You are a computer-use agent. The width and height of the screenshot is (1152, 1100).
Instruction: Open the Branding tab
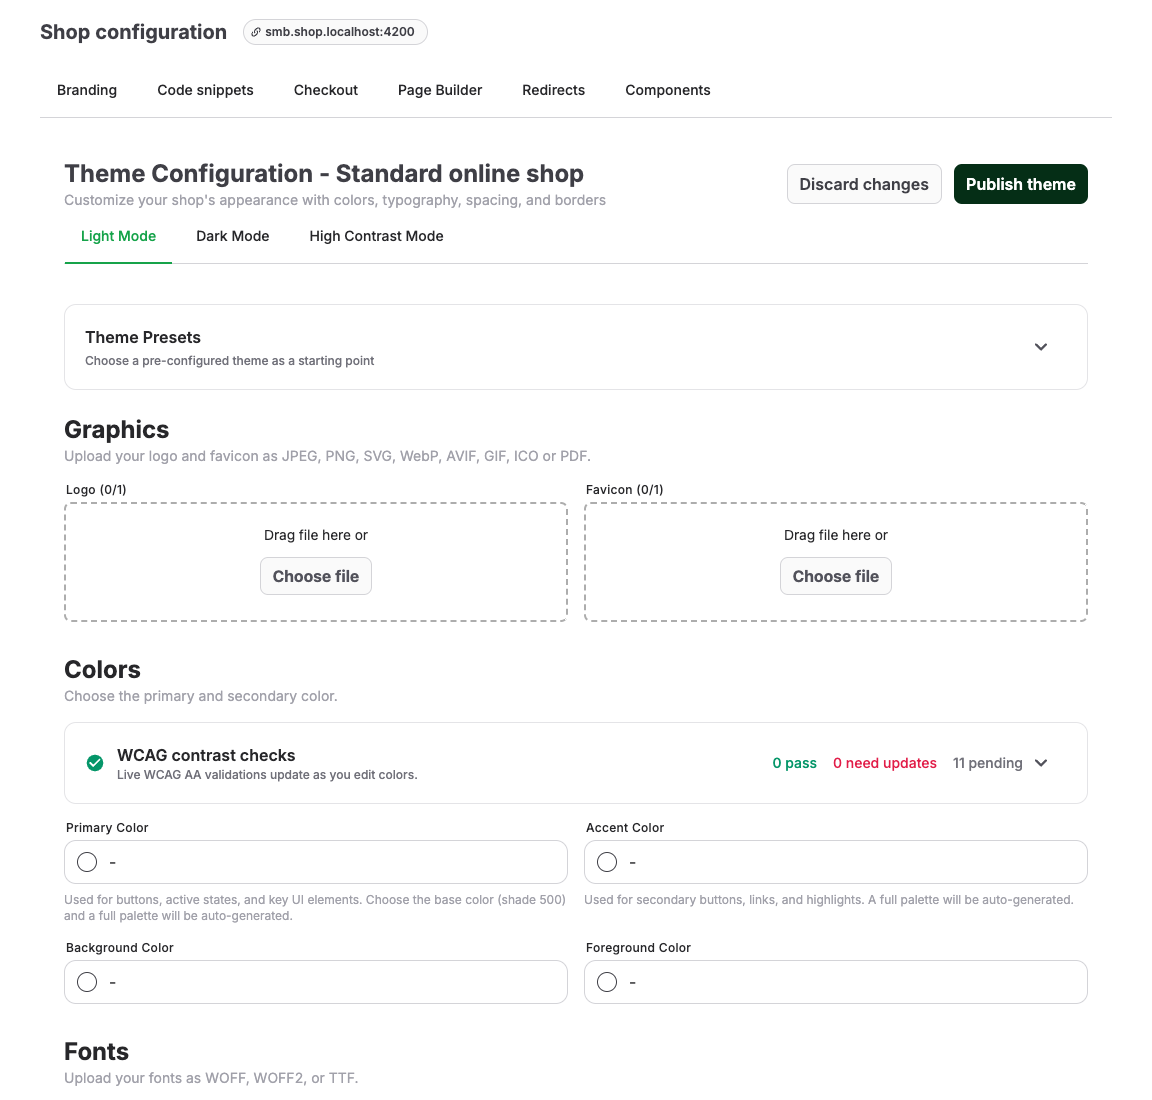[x=87, y=90]
